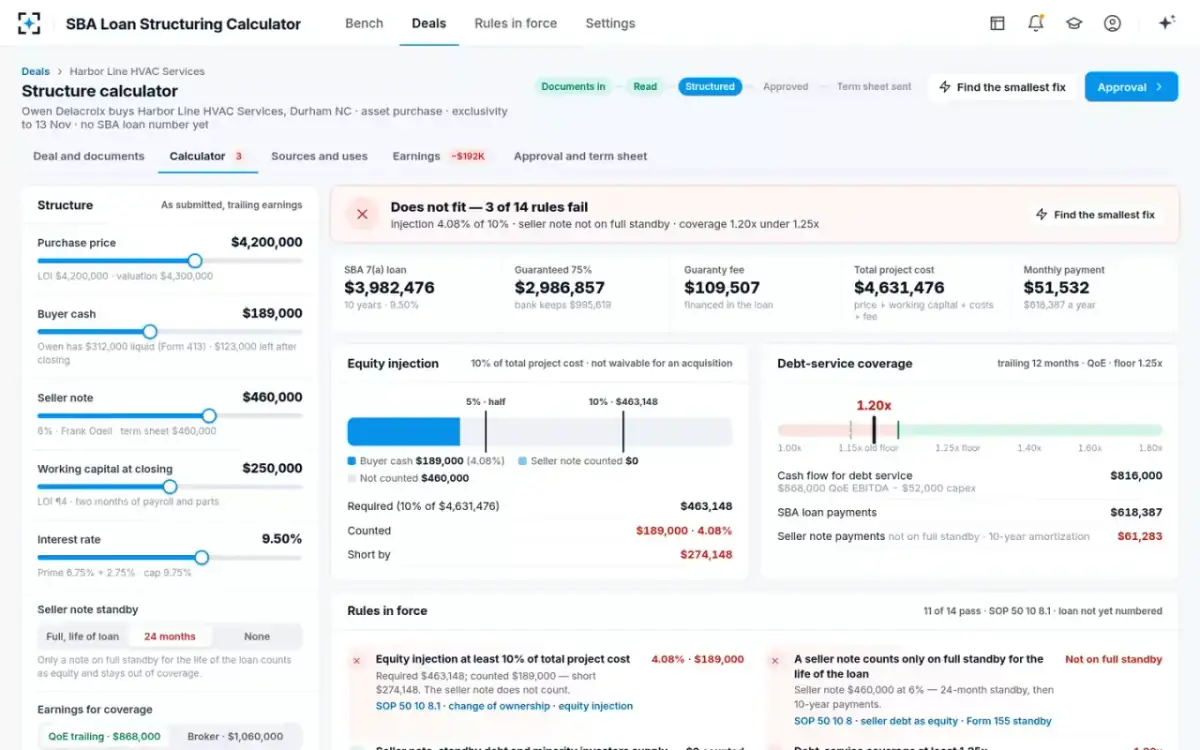Open the layout panel icon in header
The width and height of the screenshot is (1200, 750).
[997, 23]
